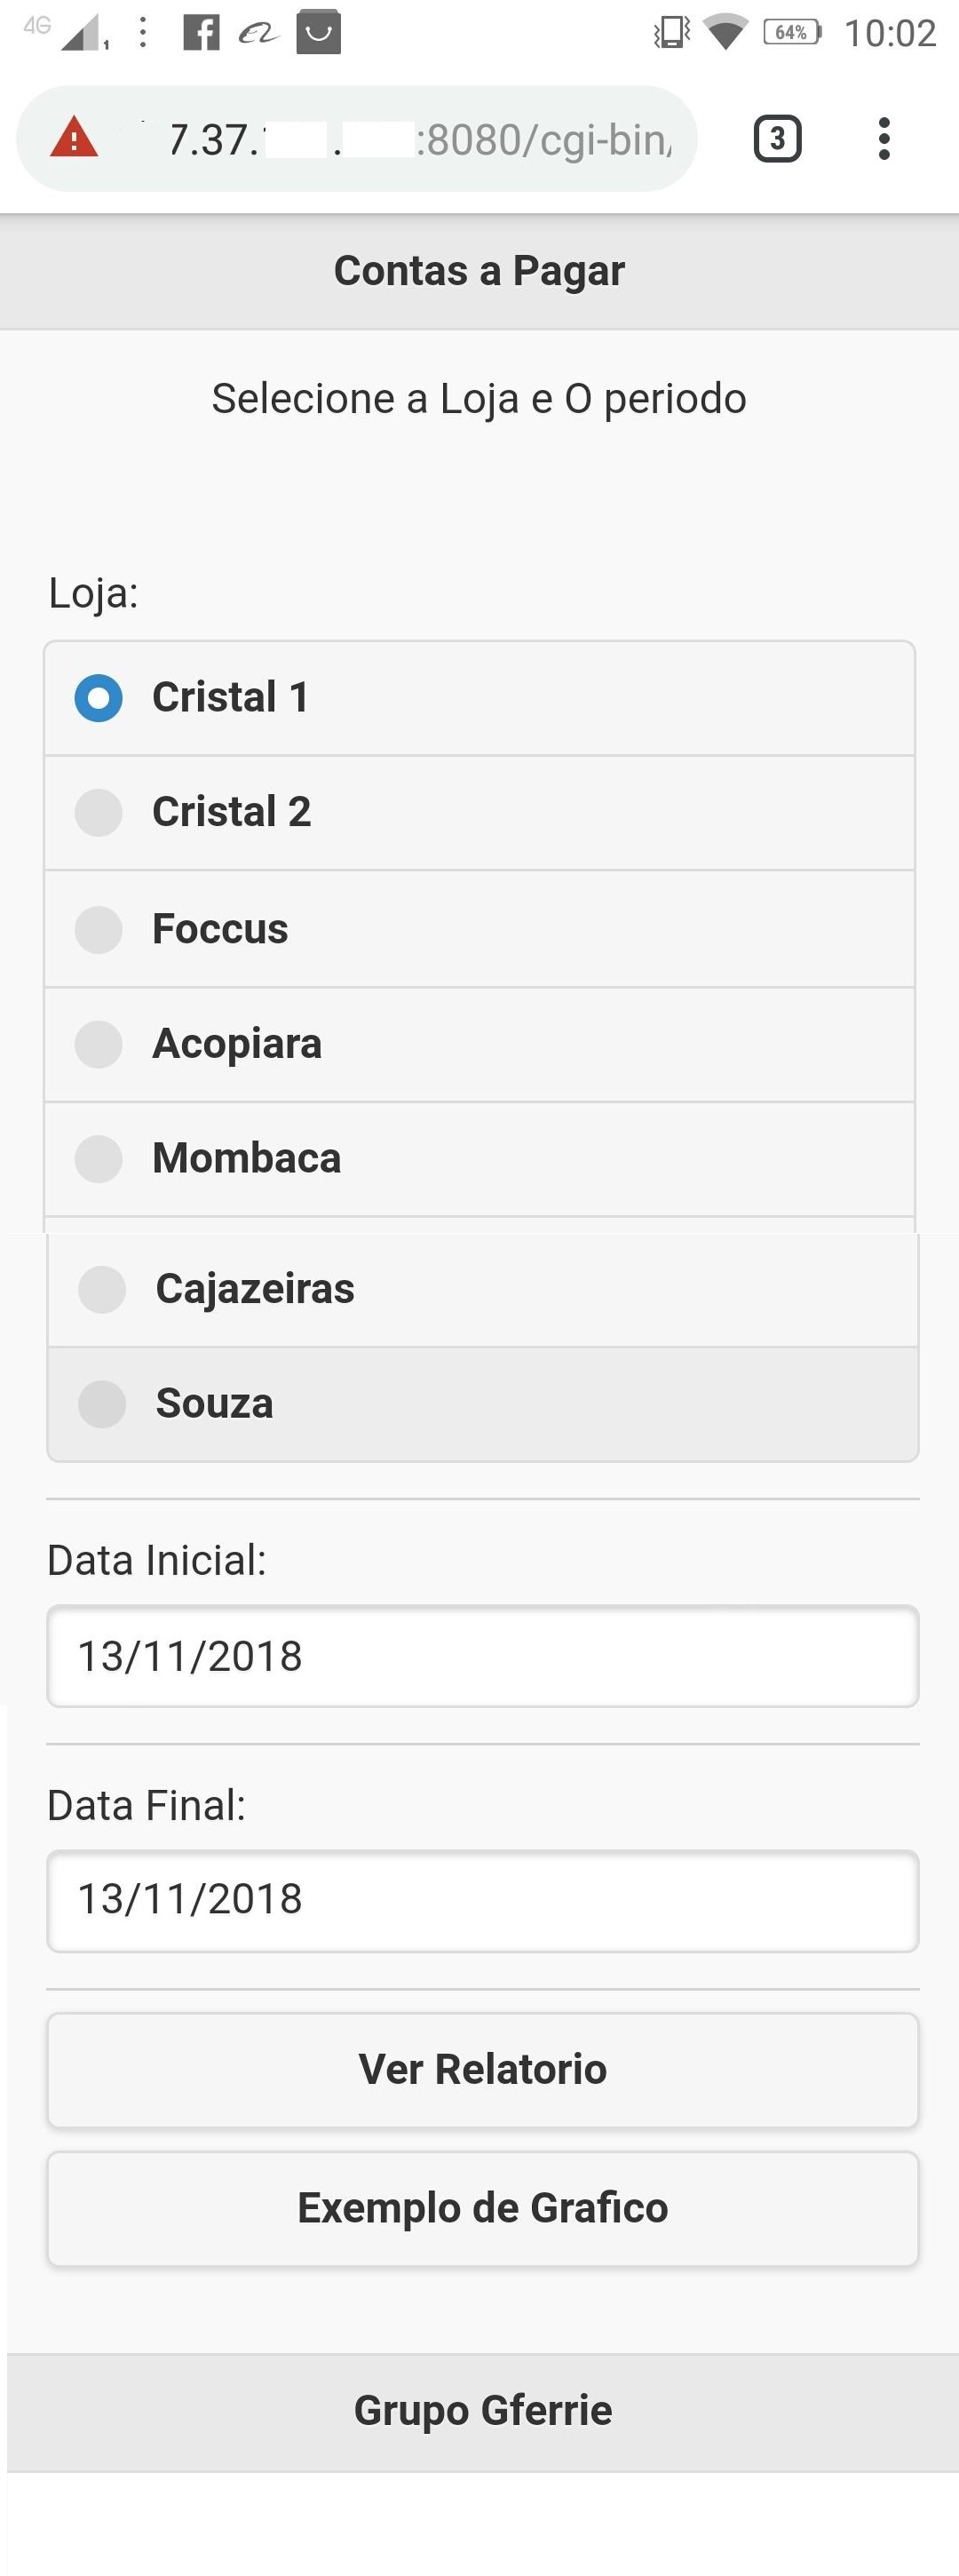Screen dimensions: 959x2576
Task: Tap the Facebook notification icon
Action: tap(201, 32)
